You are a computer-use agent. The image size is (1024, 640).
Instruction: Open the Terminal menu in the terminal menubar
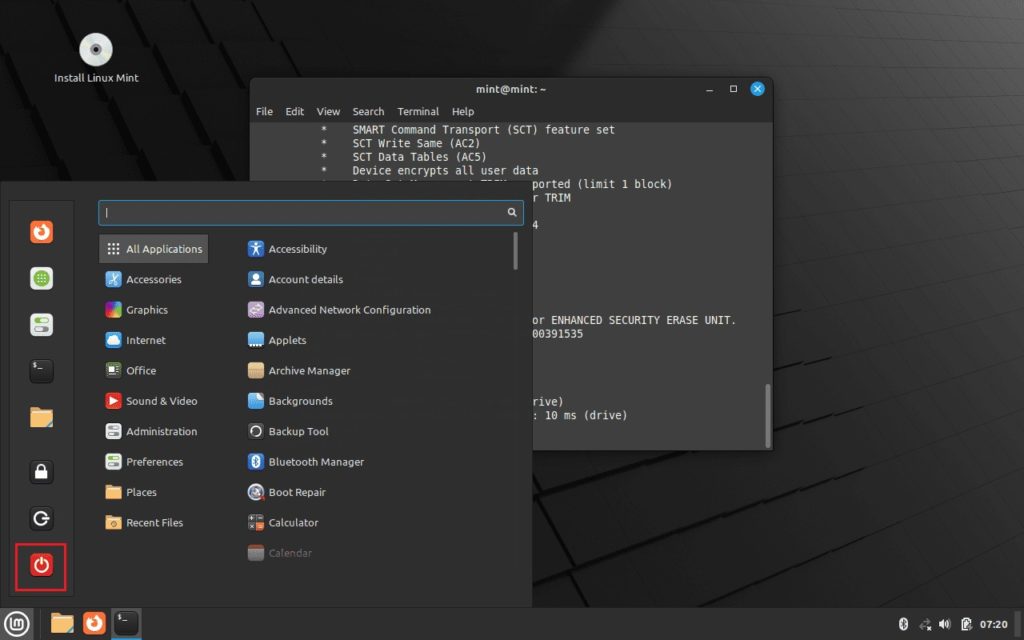click(418, 112)
